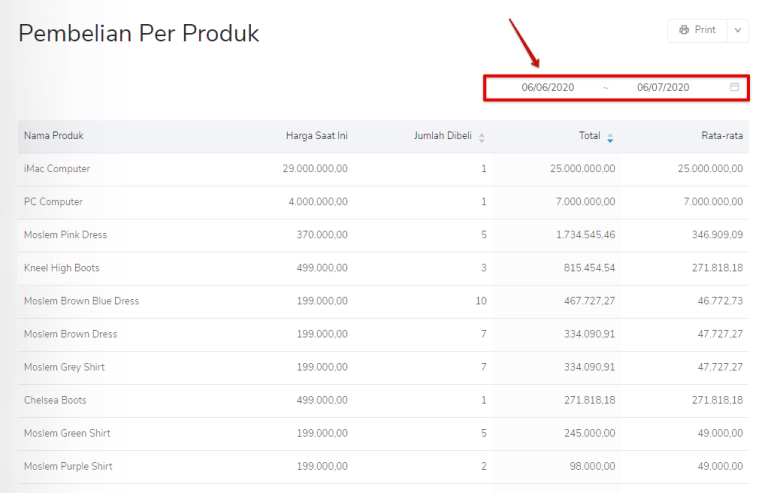This screenshot has width=768, height=493.
Task: Click the calendar icon in date range
Action: pyautogui.click(x=734, y=87)
